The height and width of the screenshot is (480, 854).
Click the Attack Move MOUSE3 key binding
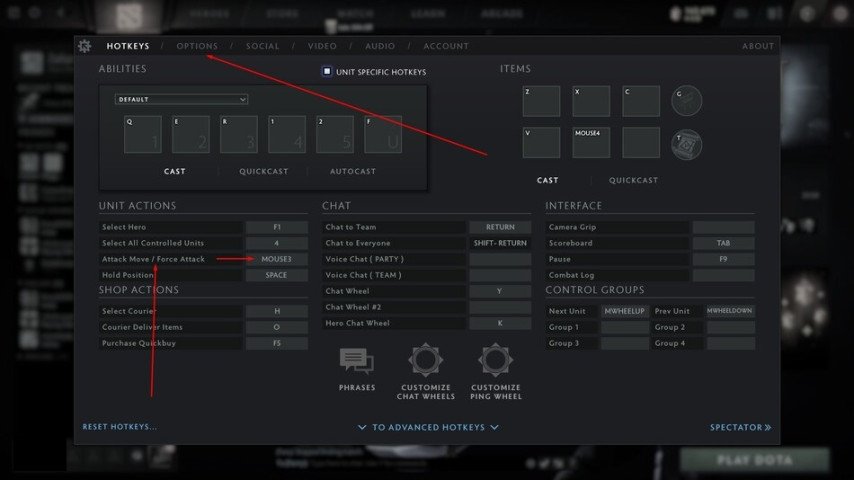pos(277,259)
